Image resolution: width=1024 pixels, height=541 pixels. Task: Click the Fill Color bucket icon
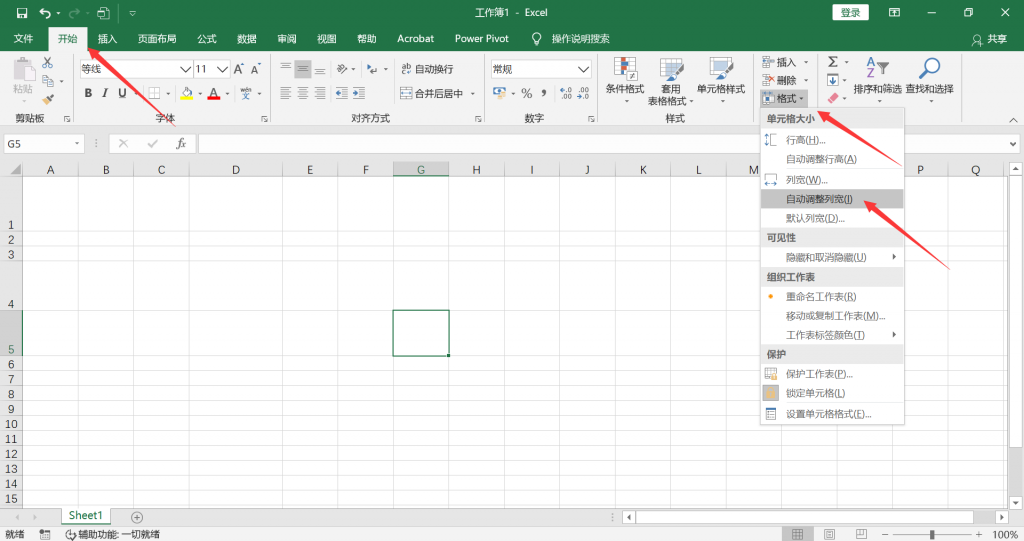coord(187,93)
